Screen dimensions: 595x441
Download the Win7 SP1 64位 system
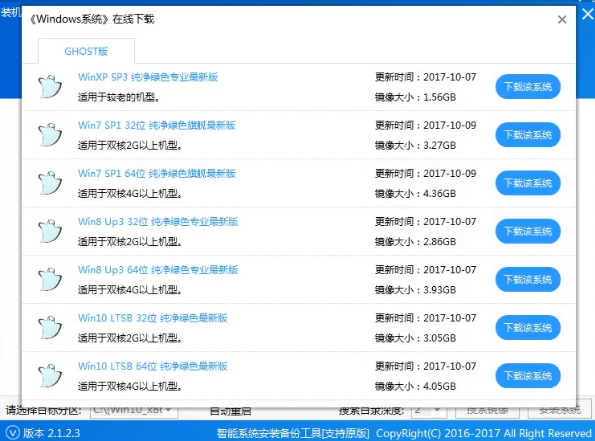click(528, 183)
